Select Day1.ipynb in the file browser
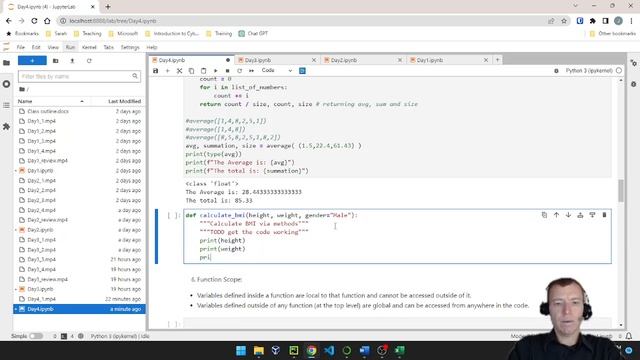This screenshot has width=640, height=360. tap(79, 171)
